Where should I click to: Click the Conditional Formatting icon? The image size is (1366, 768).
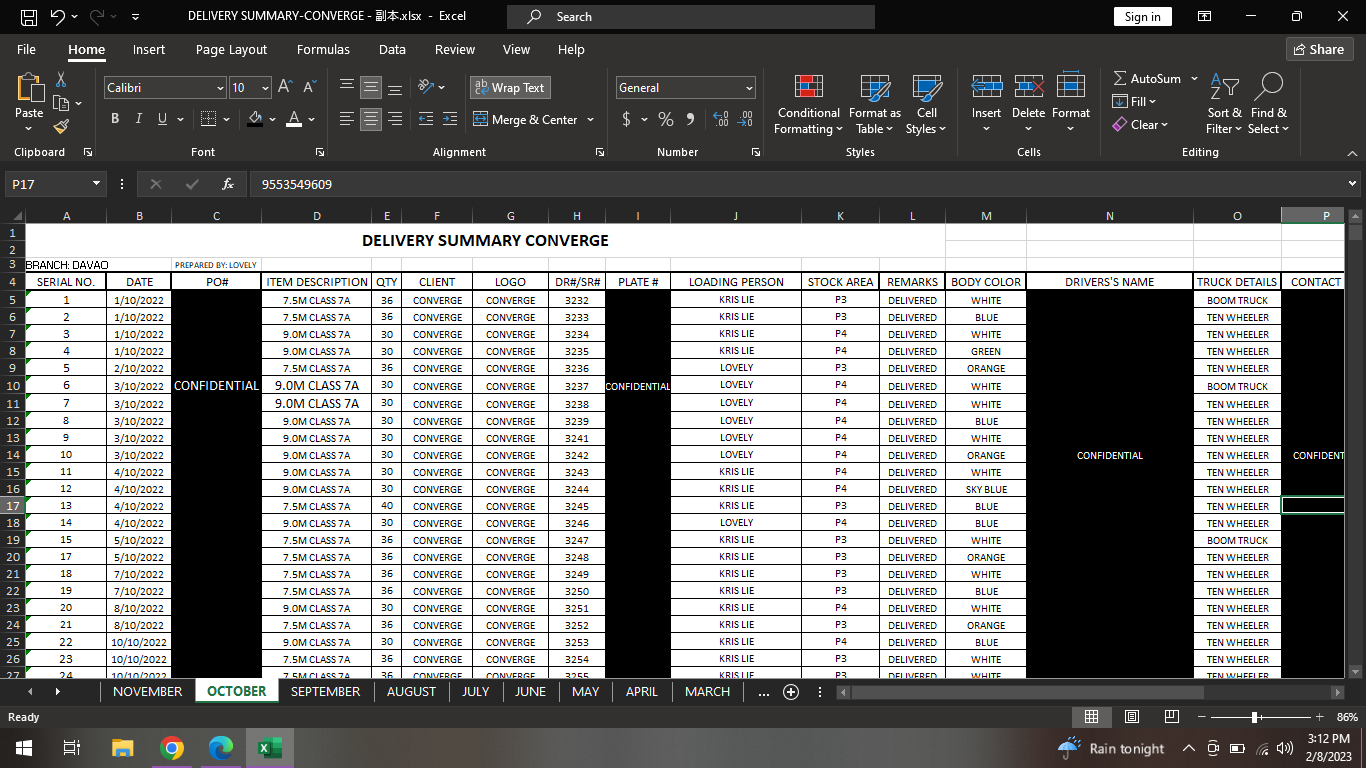pyautogui.click(x=808, y=87)
